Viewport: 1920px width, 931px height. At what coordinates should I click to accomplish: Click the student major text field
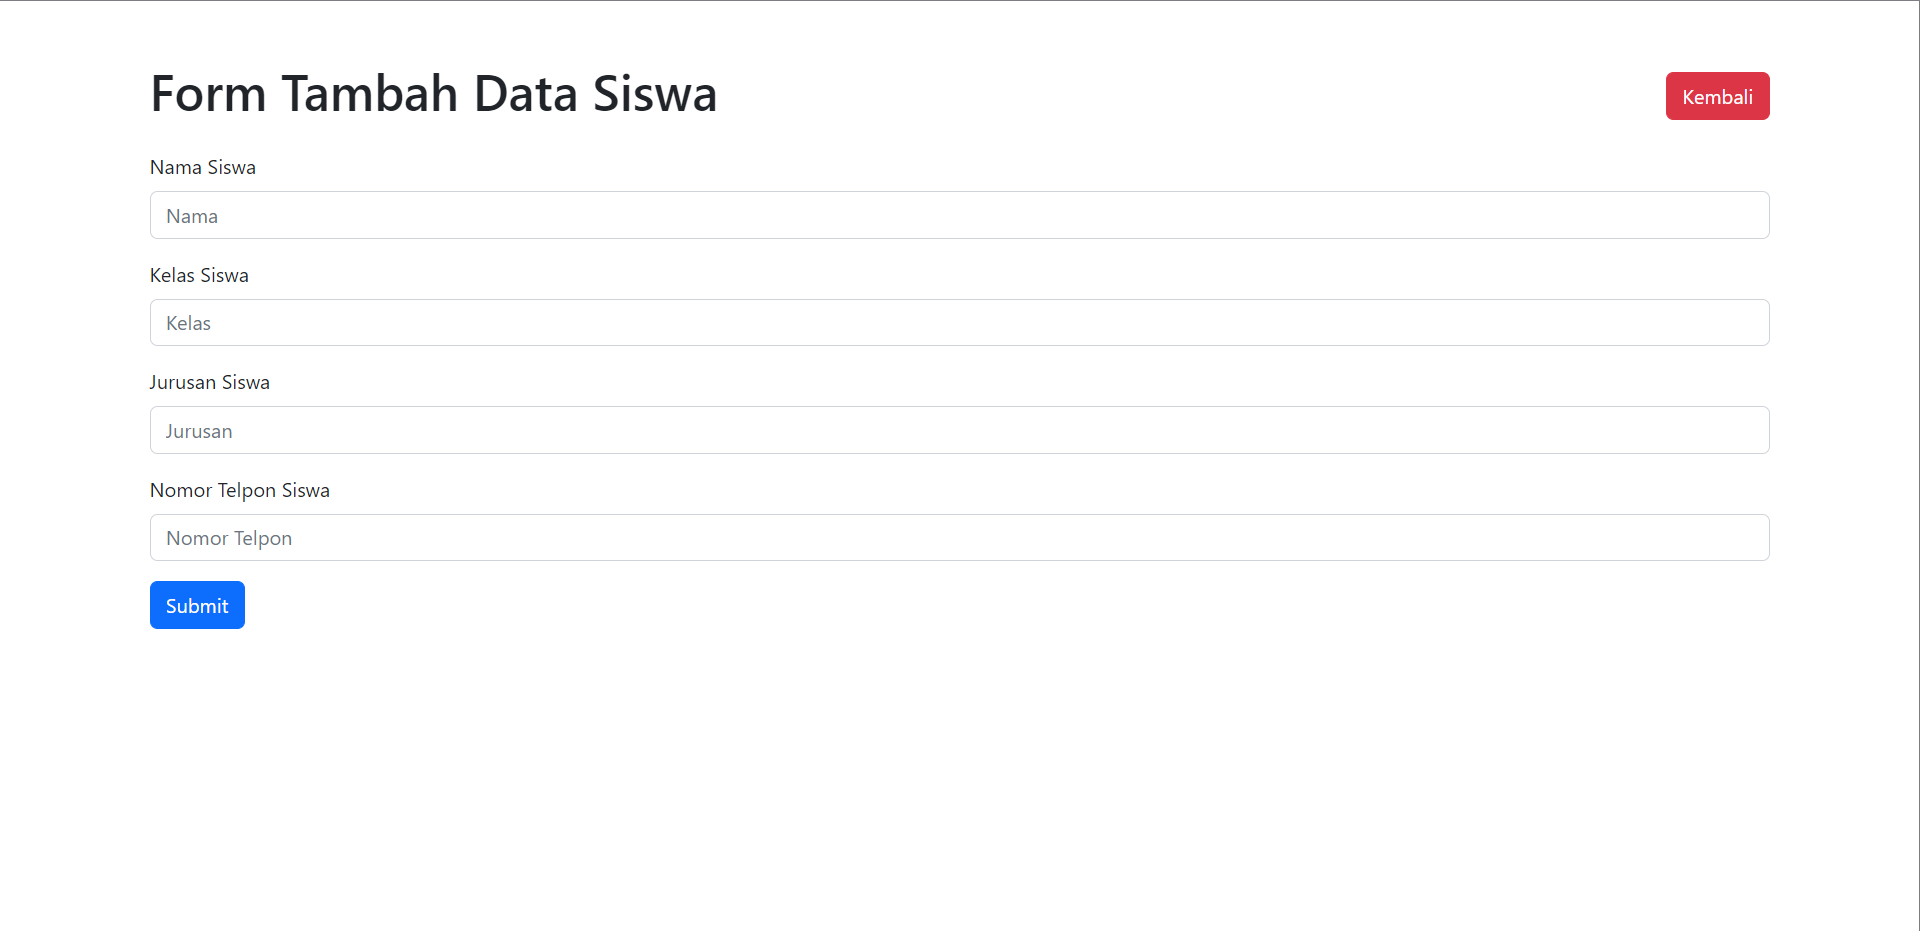959,430
